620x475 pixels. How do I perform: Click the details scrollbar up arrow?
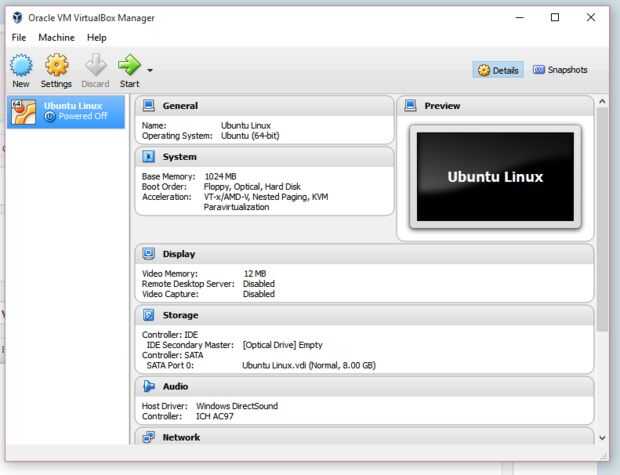(x=602, y=101)
